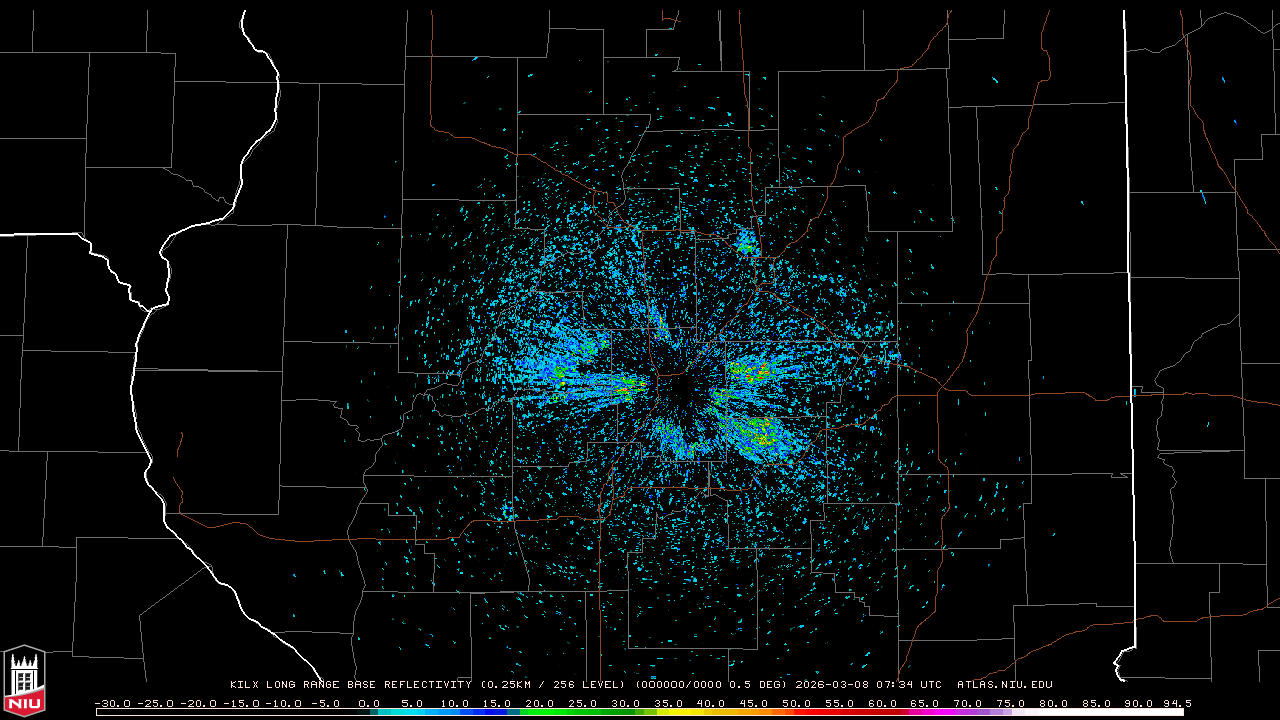The height and width of the screenshot is (720, 1280).
Task: Click the time stamp '07:34 UTC'
Action: 910,685
